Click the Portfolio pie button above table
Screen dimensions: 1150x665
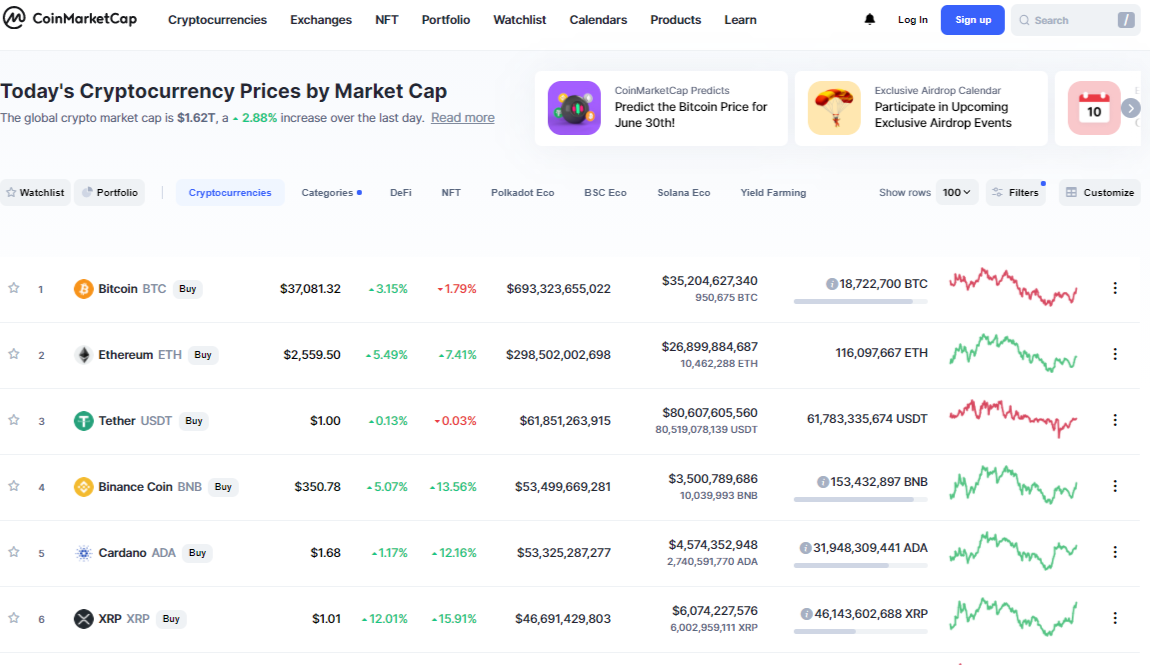click(x=109, y=192)
